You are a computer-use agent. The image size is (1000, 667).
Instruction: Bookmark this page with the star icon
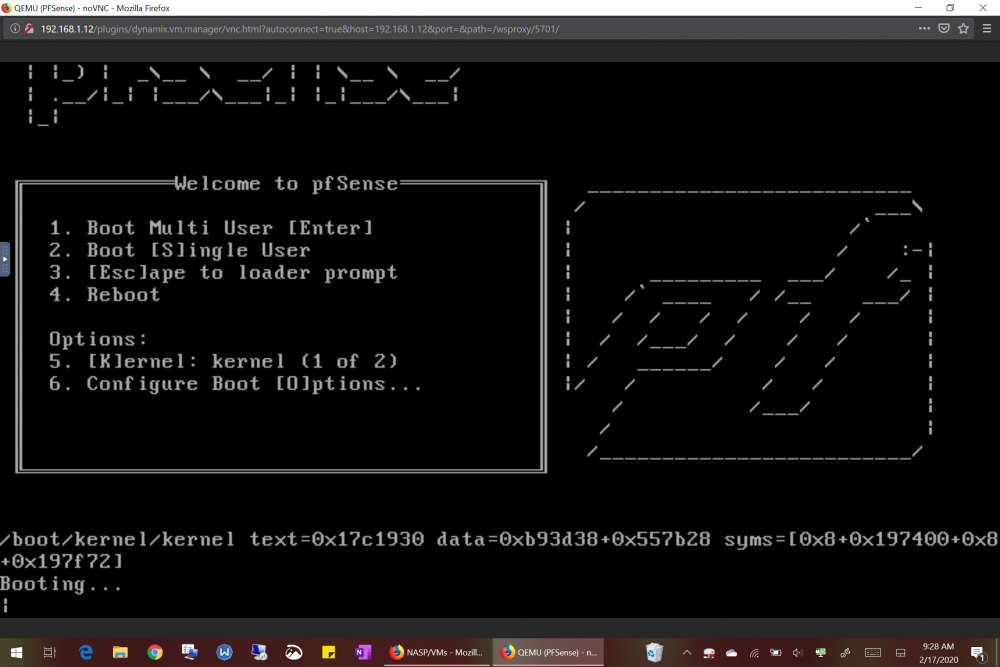click(963, 29)
